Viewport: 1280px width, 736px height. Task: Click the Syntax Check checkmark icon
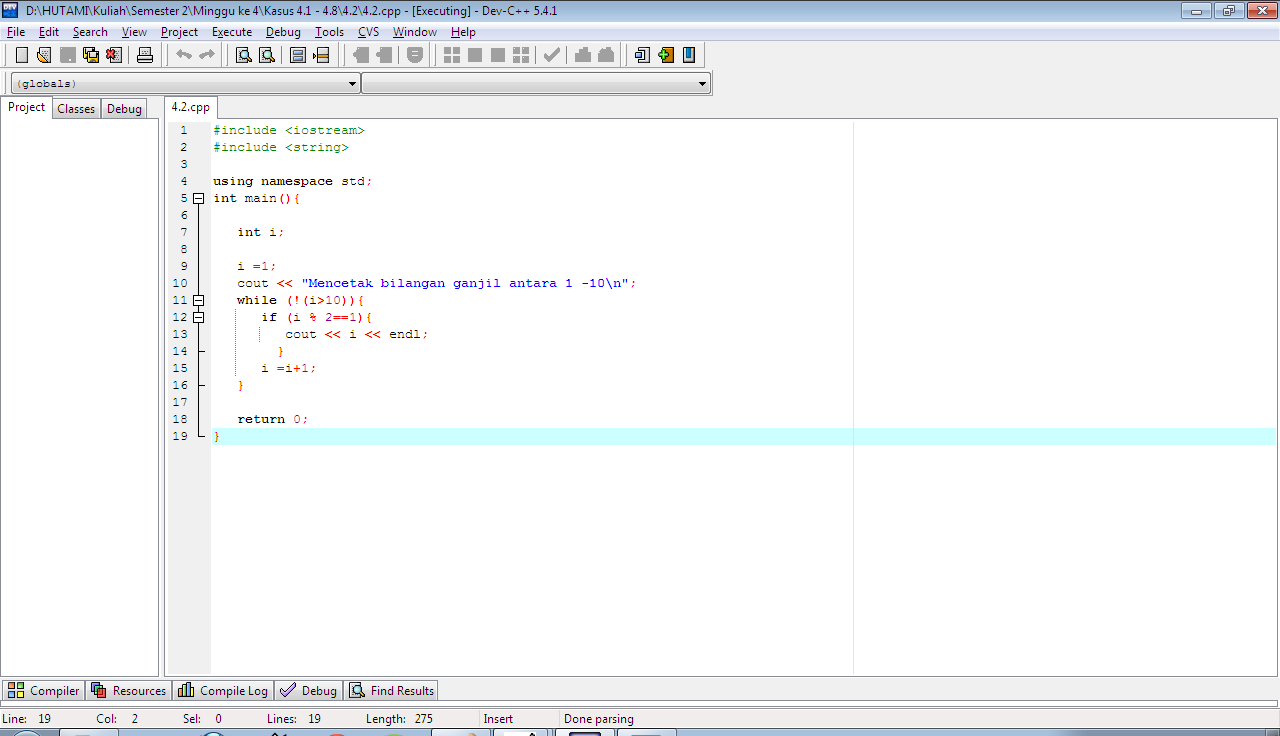551,55
